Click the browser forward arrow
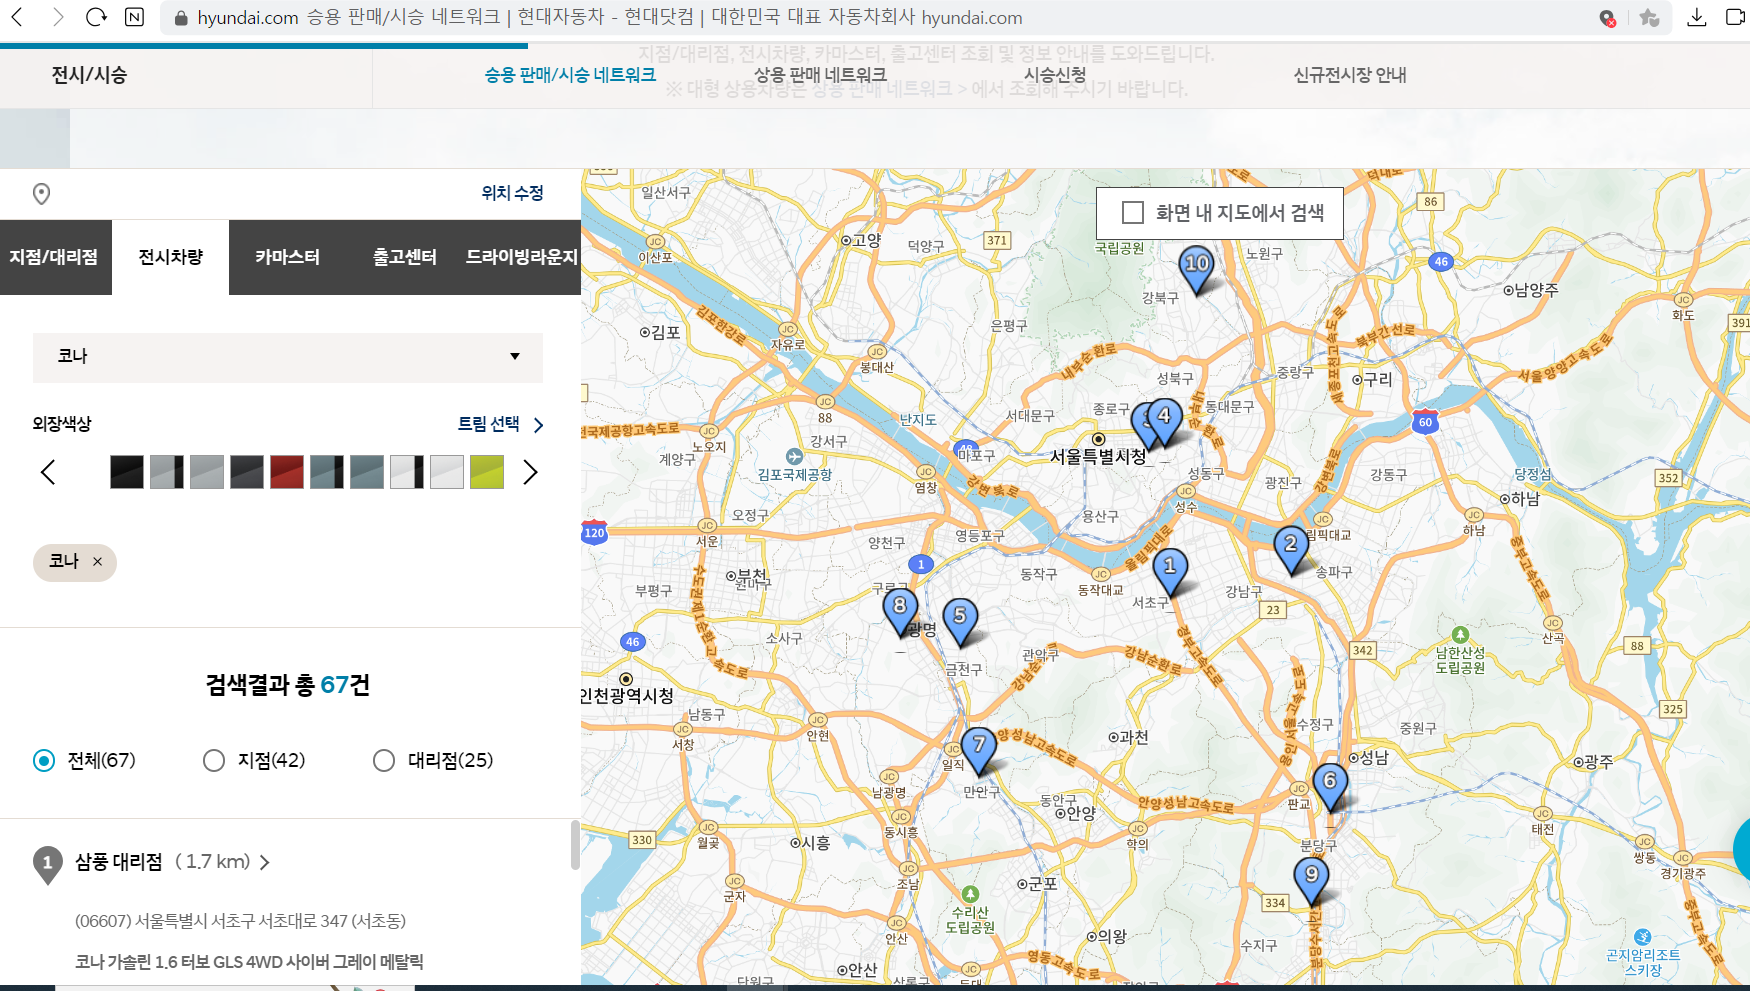 [57, 17]
